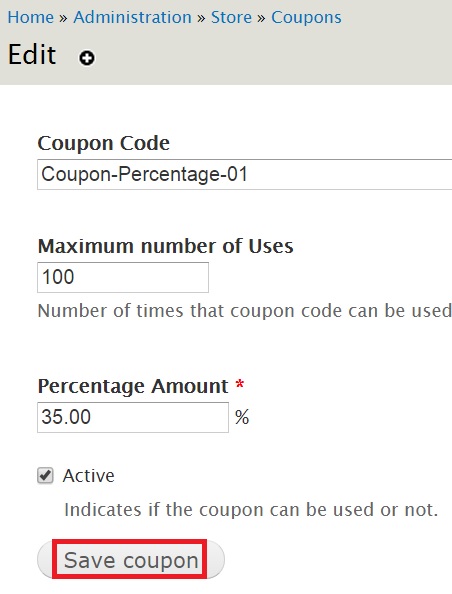Save the coupon with Save coupon button
Viewport: 452px width, 594px height.
tap(131, 560)
